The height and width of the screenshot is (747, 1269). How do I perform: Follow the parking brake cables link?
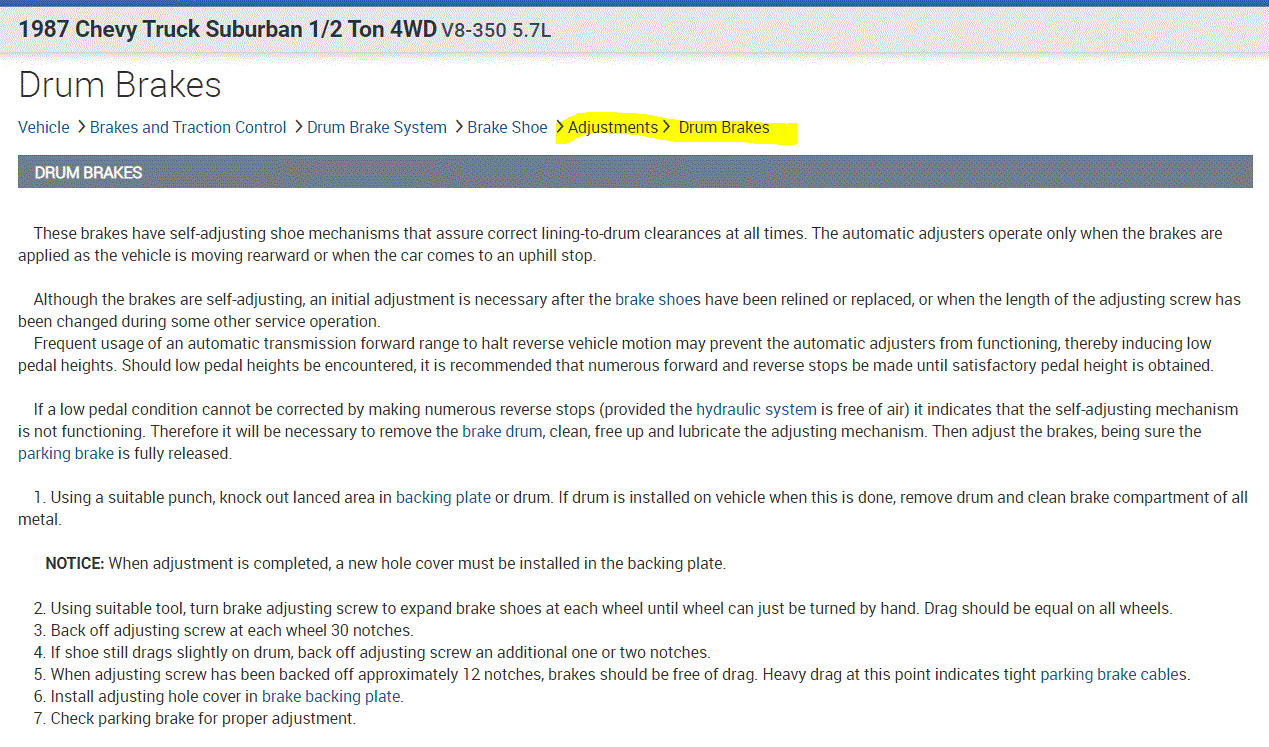point(1113,674)
